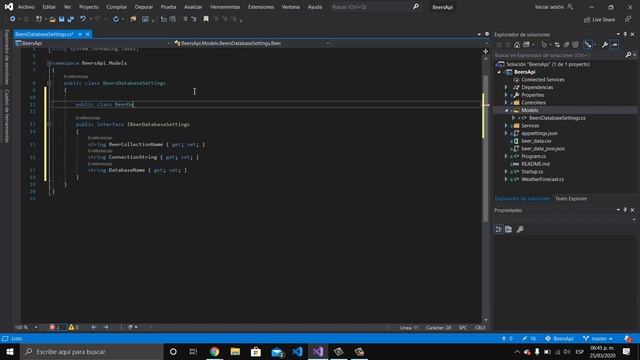Open the BeersApi.Models.BeersDatabaseSettings.Beer type dropdown
This screenshot has height=360, width=640.
[327, 43]
